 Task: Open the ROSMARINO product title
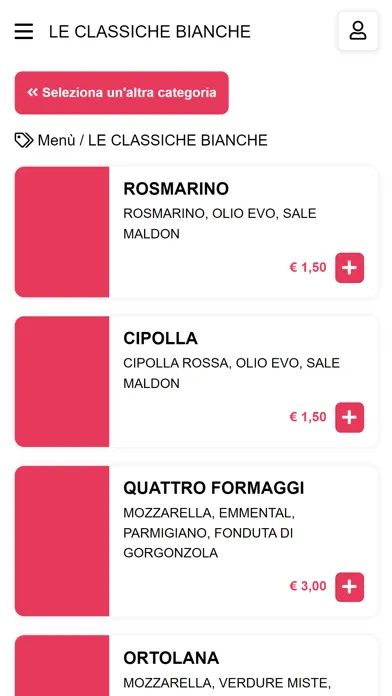(x=176, y=189)
